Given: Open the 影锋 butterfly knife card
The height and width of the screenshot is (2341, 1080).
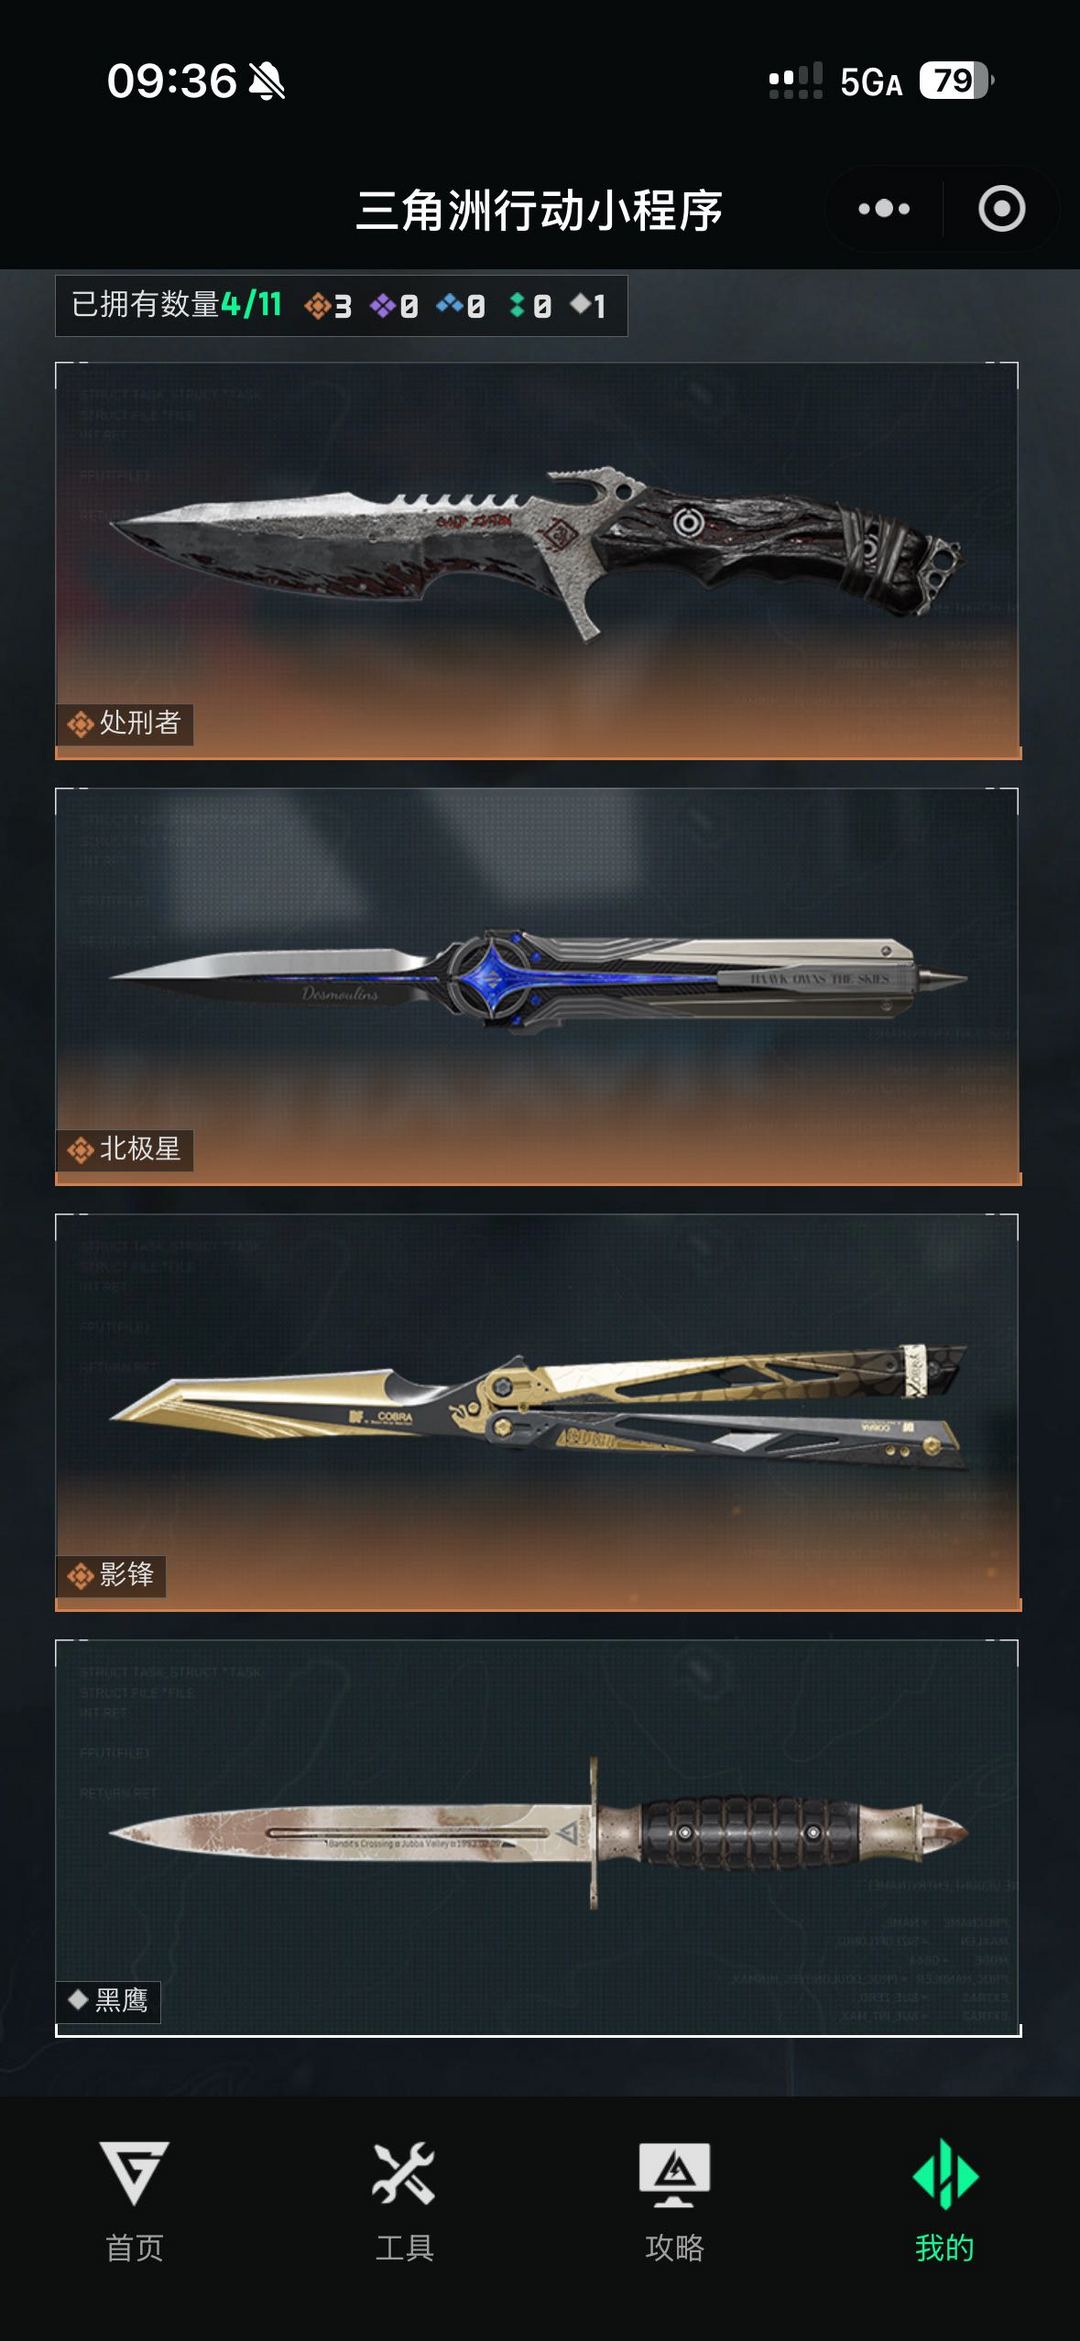Looking at the screenshot, I should (538, 1413).
